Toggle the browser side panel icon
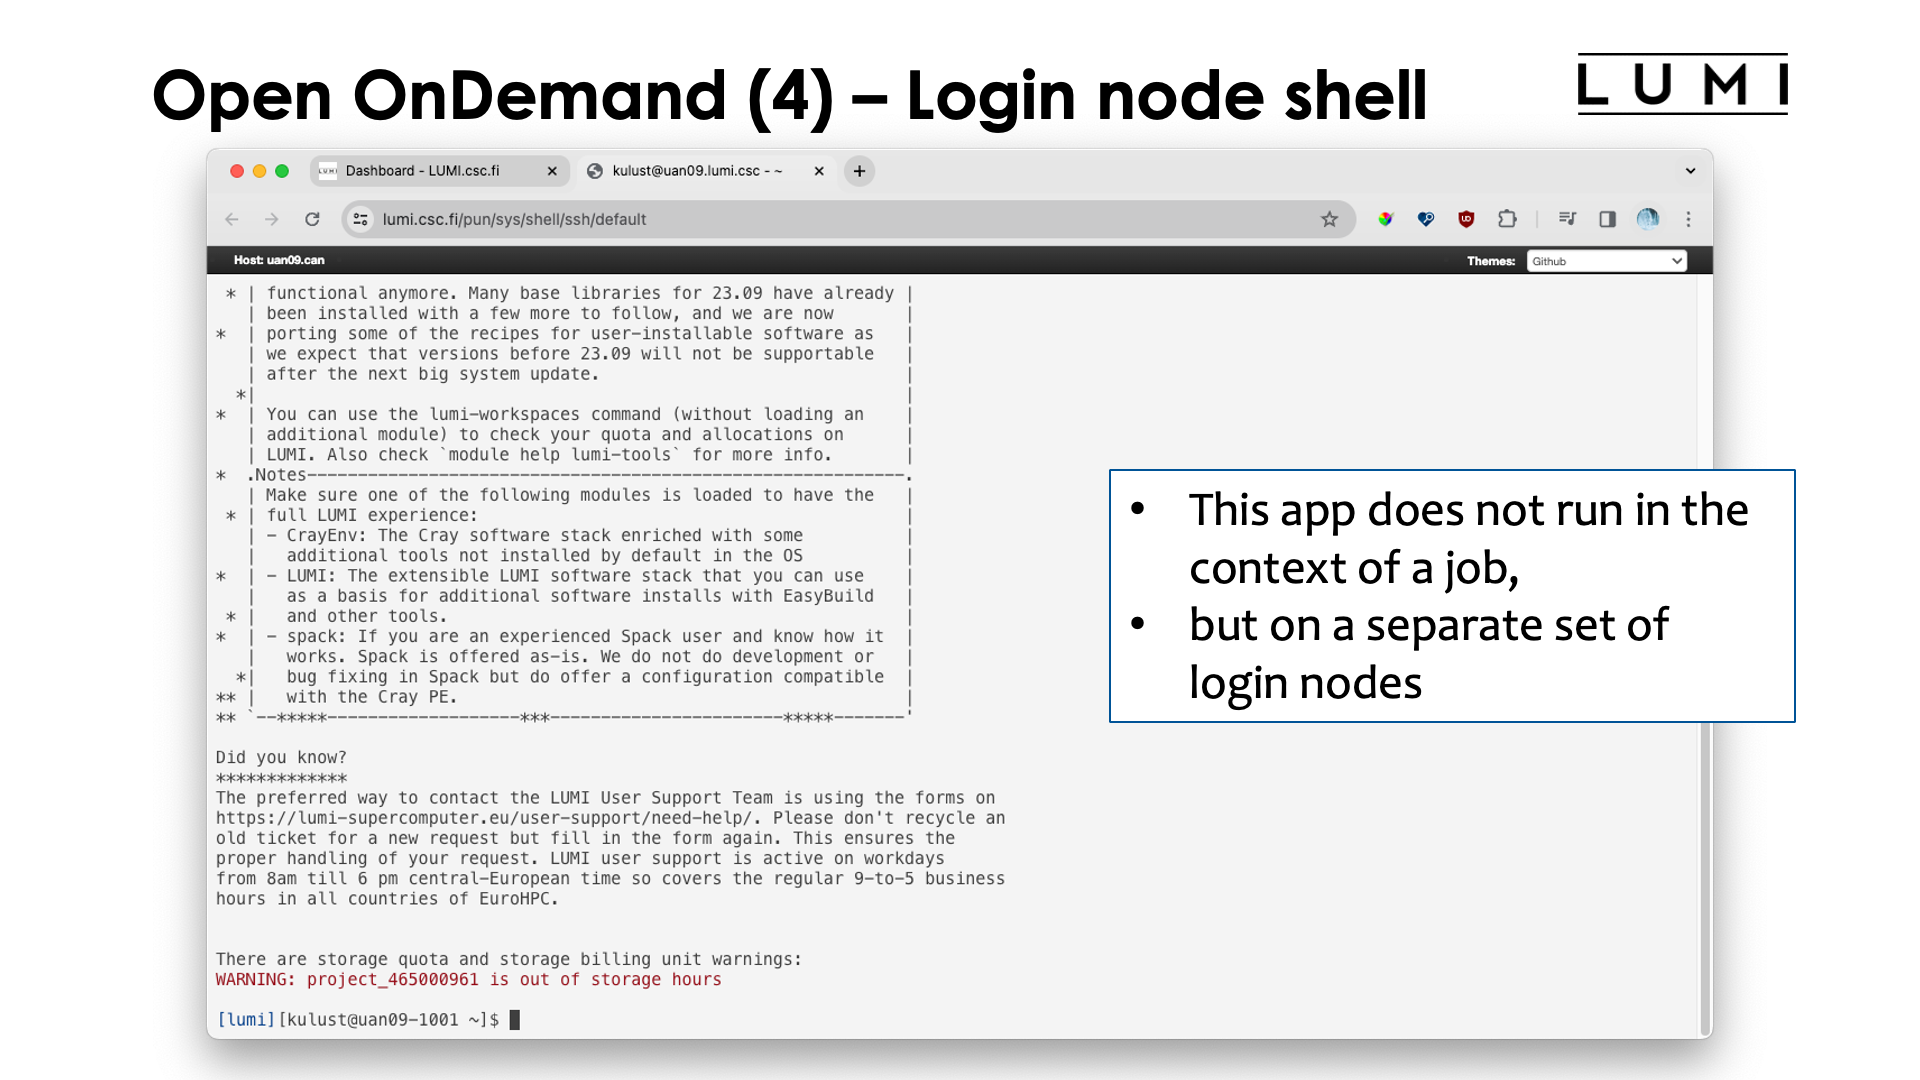The height and width of the screenshot is (1080, 1920). click(x=1607, y=219)
